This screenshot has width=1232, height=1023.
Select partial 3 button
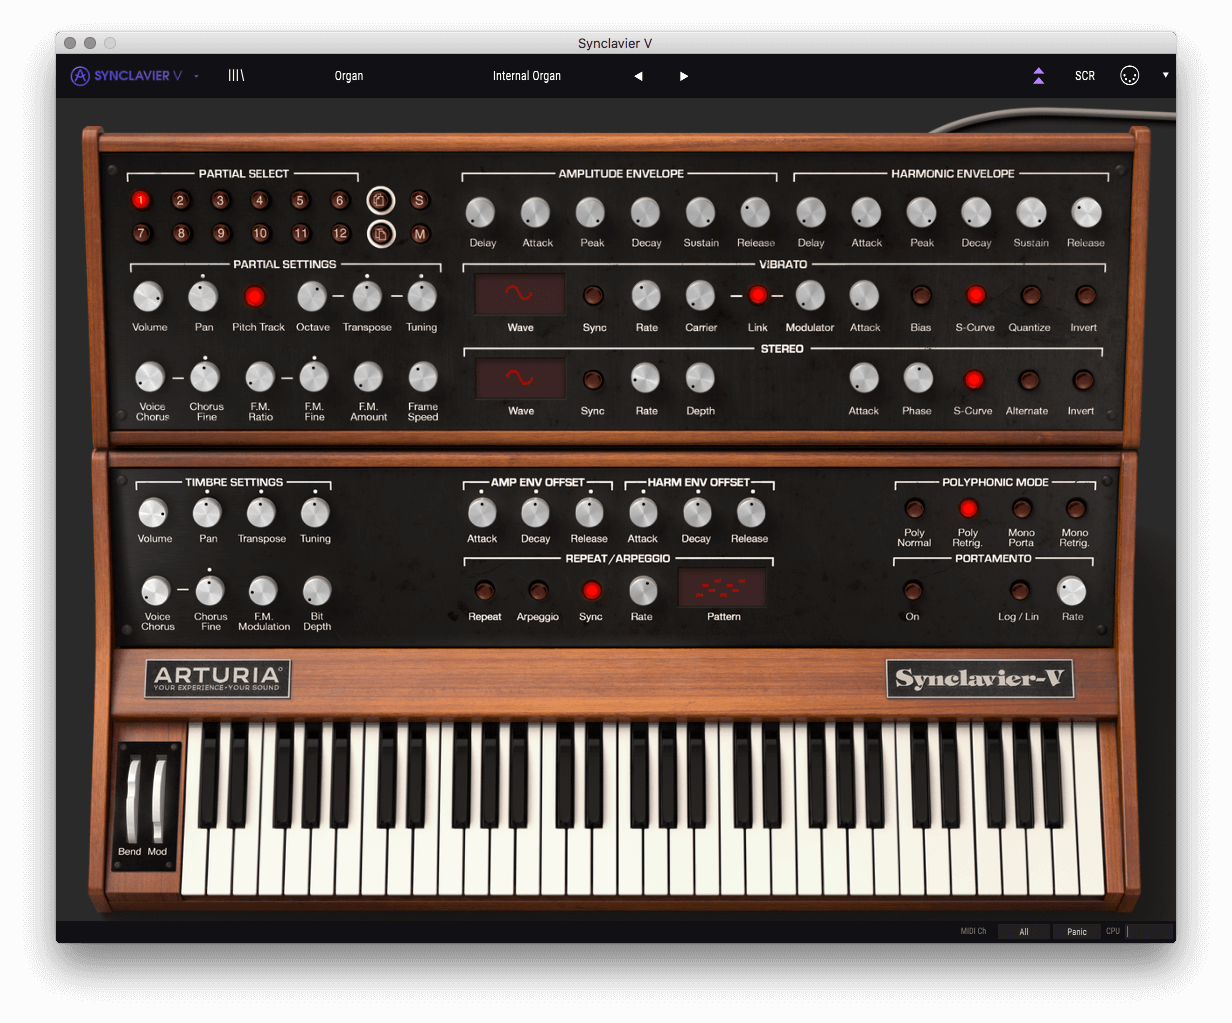(220, 201)
